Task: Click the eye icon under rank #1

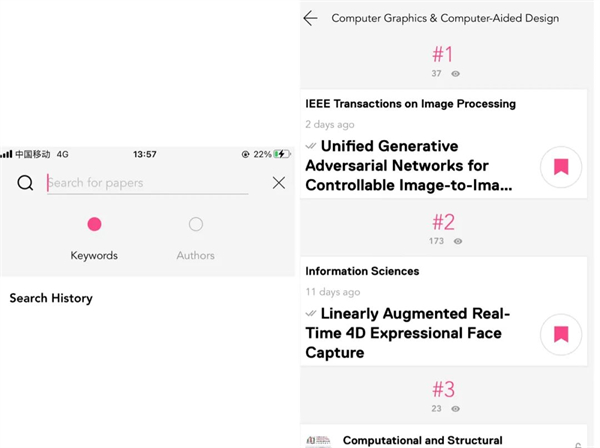Action: pos(456,74)
